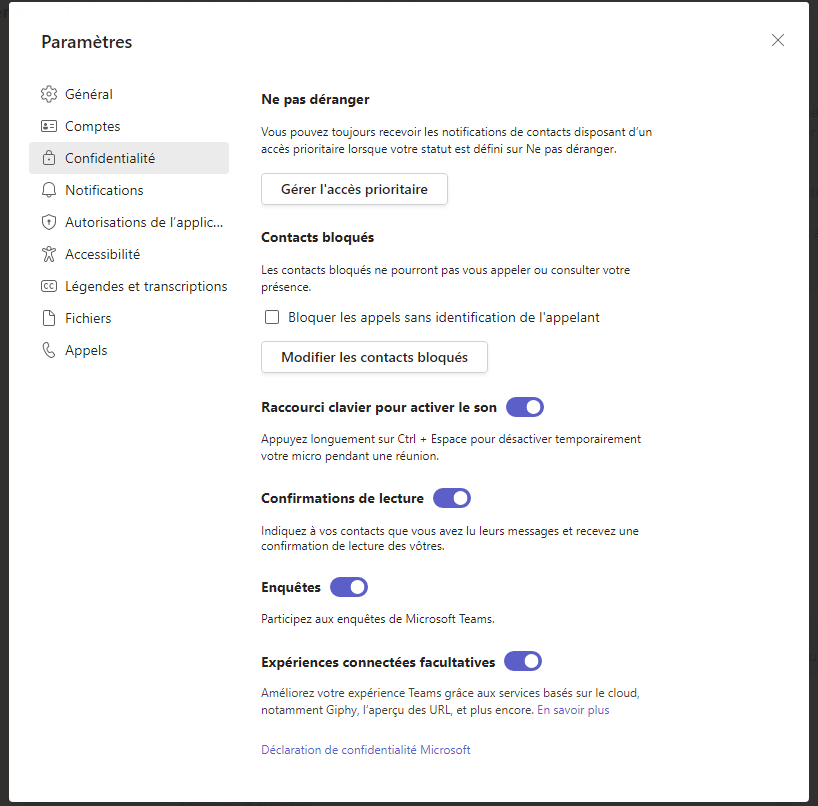Open the En savoir plus link
818x806 pixels.
(573, 710)
